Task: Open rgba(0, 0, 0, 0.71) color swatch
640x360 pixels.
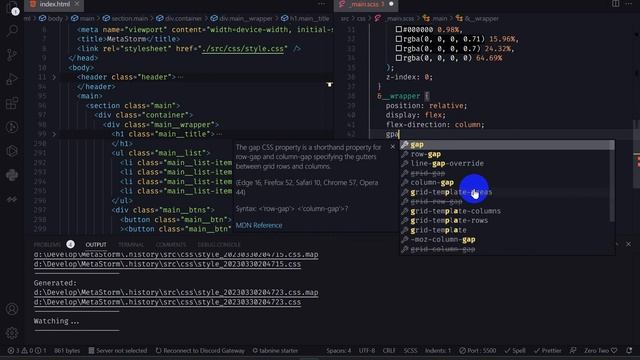Action: [399, 39]
